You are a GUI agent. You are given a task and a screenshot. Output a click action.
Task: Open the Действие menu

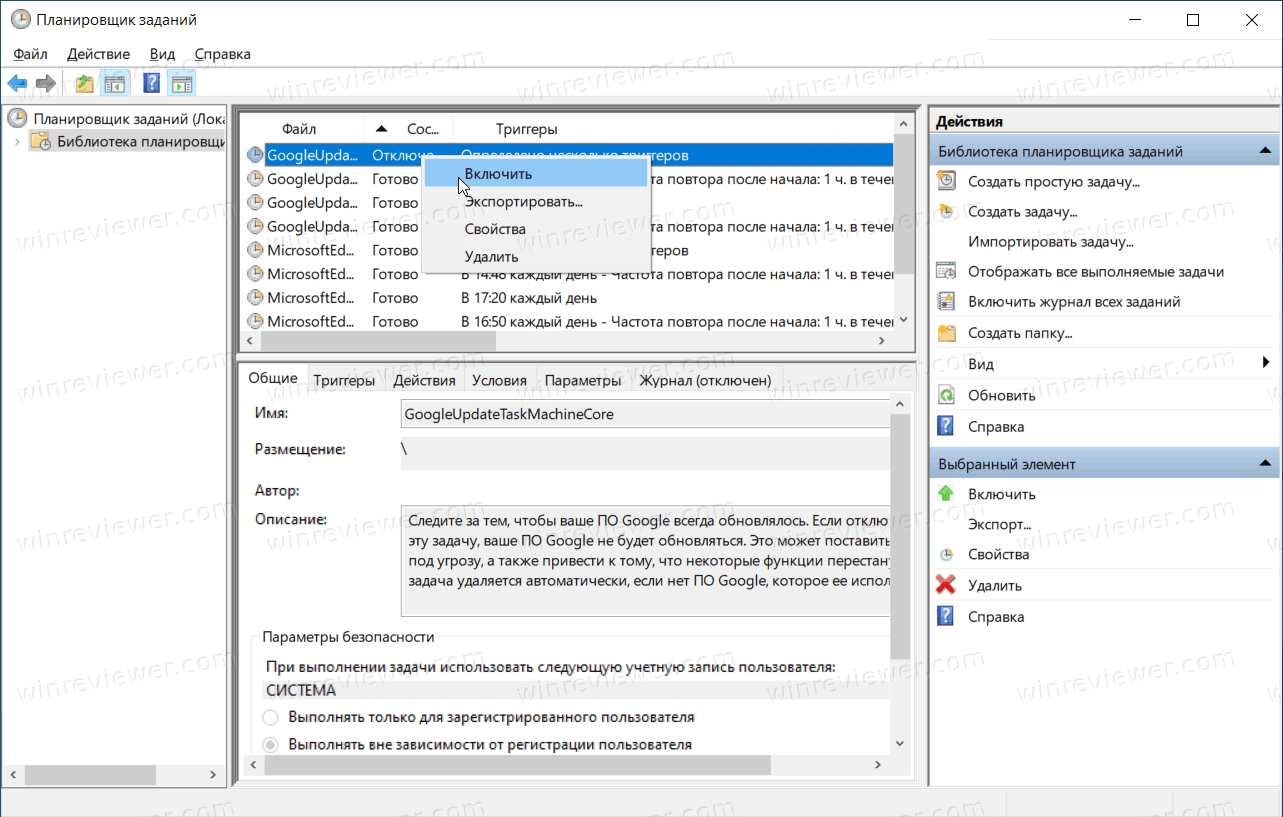(x=98, y=54)
